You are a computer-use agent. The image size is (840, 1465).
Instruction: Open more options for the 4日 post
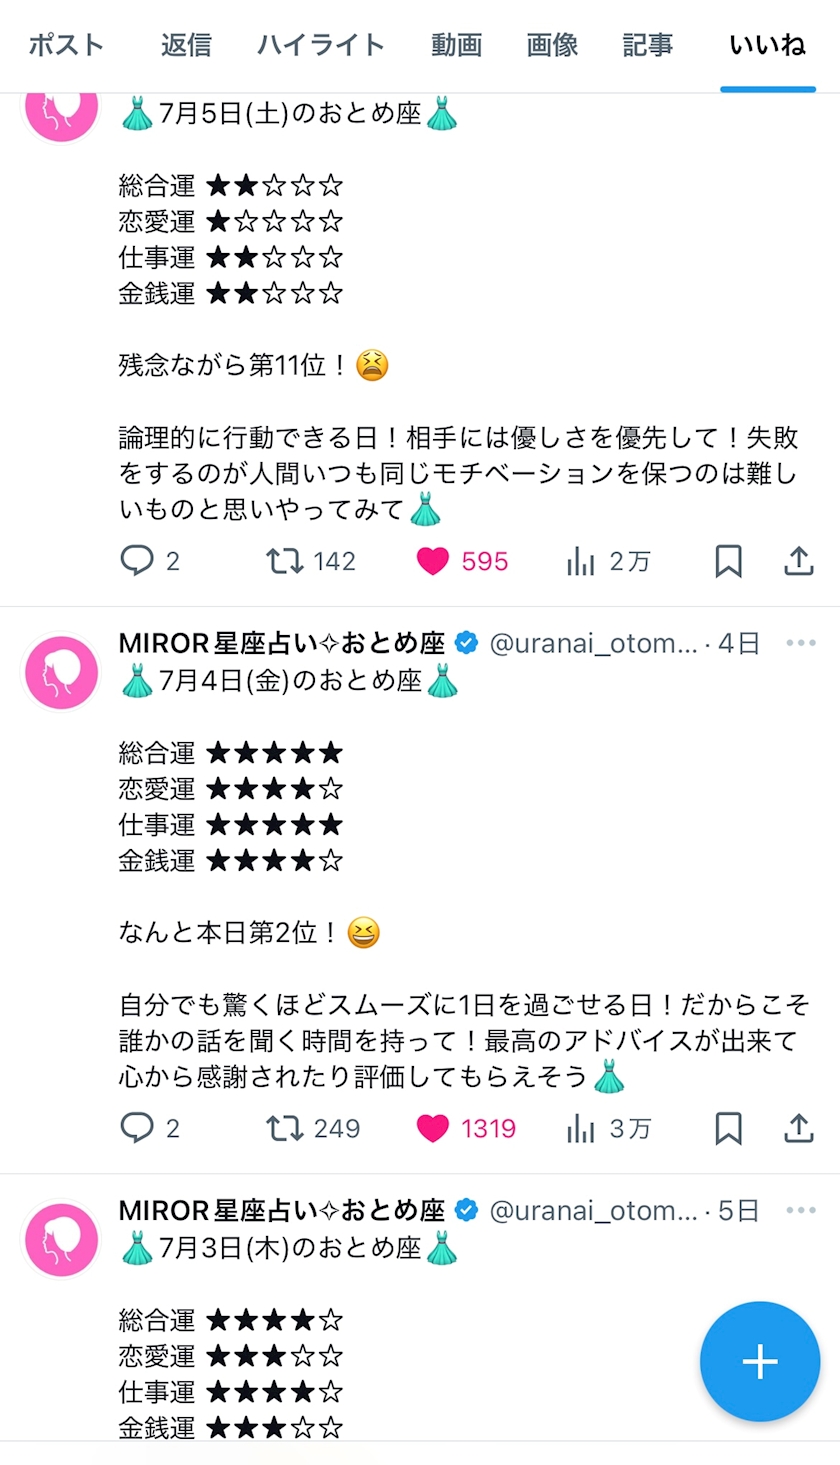point(801,643)
